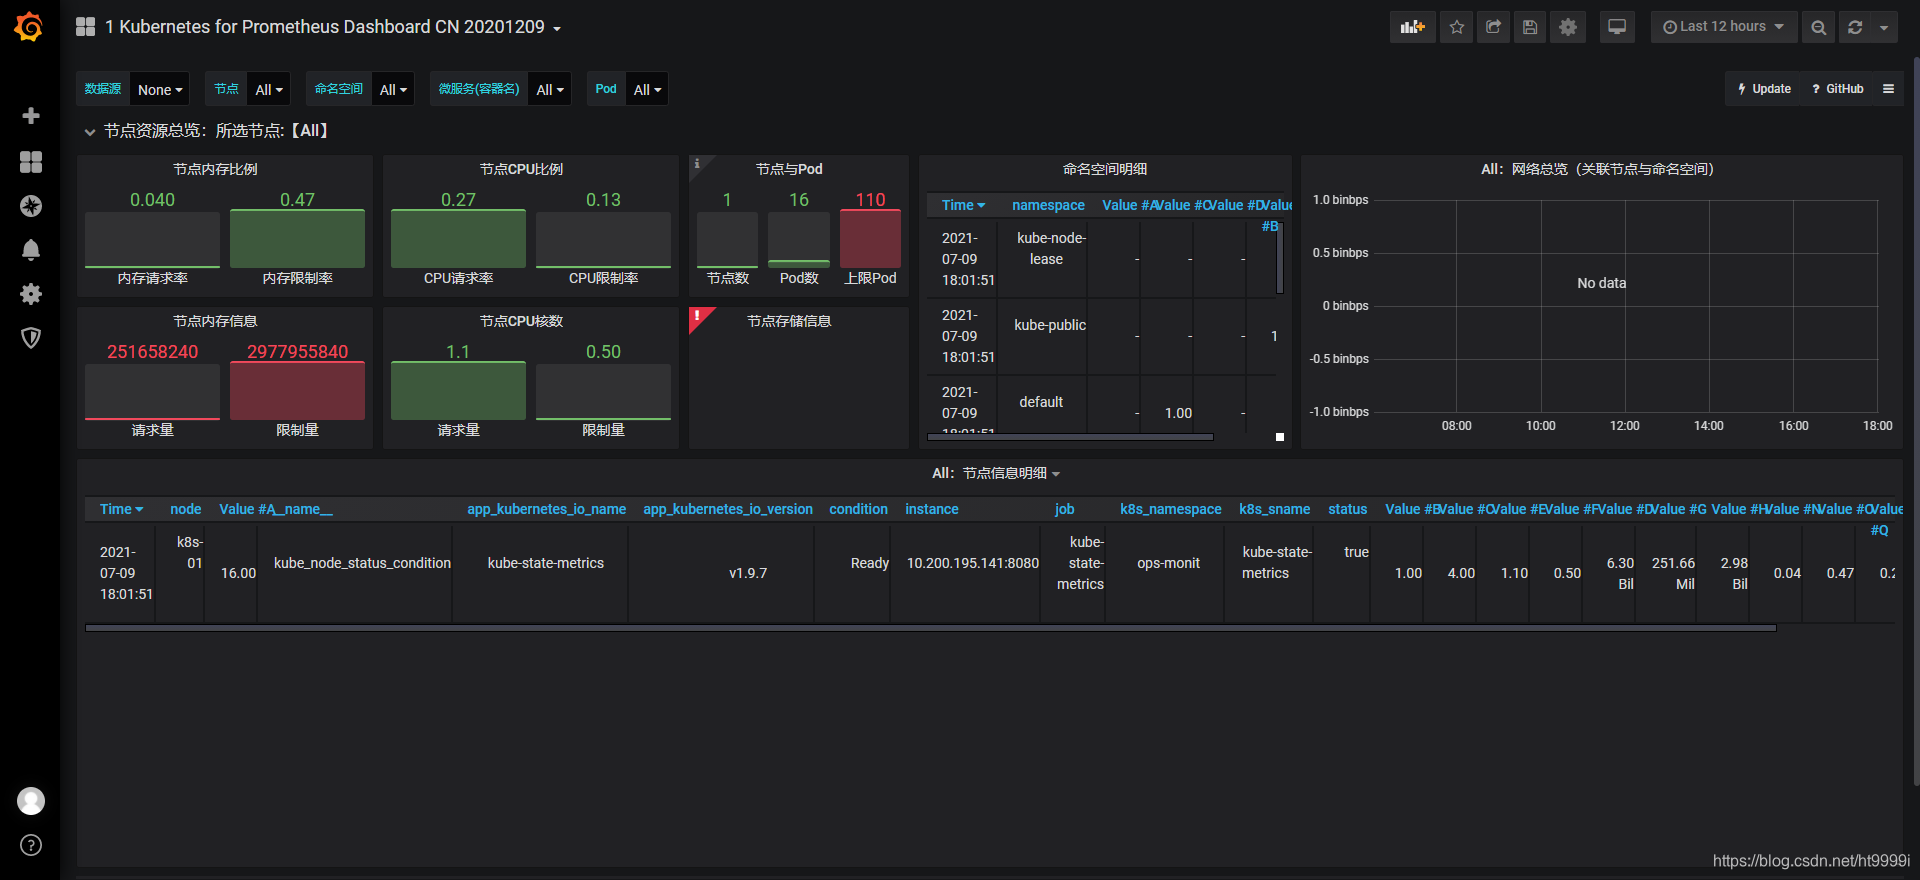
Task: Open the Dashboards grid icon in sidebar
Action: (31, 162)
